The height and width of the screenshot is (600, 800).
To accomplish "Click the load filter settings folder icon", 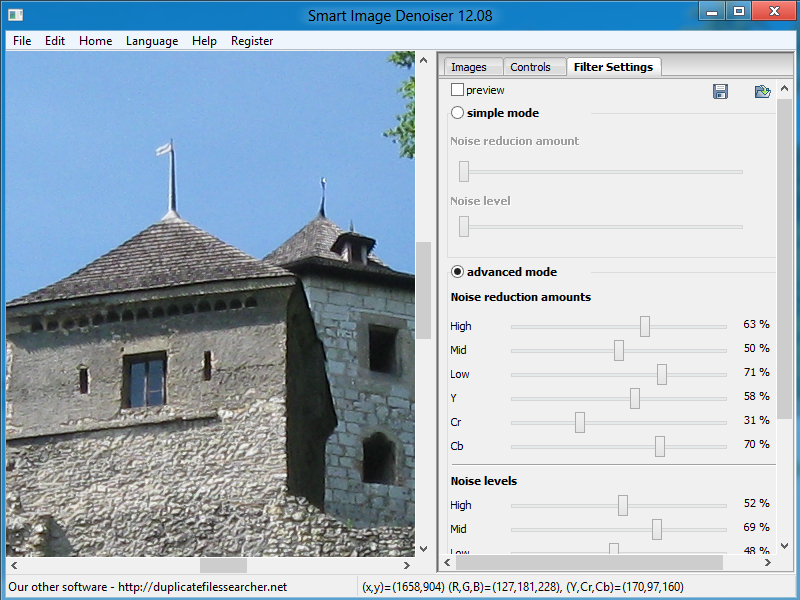I will [762, 91].
